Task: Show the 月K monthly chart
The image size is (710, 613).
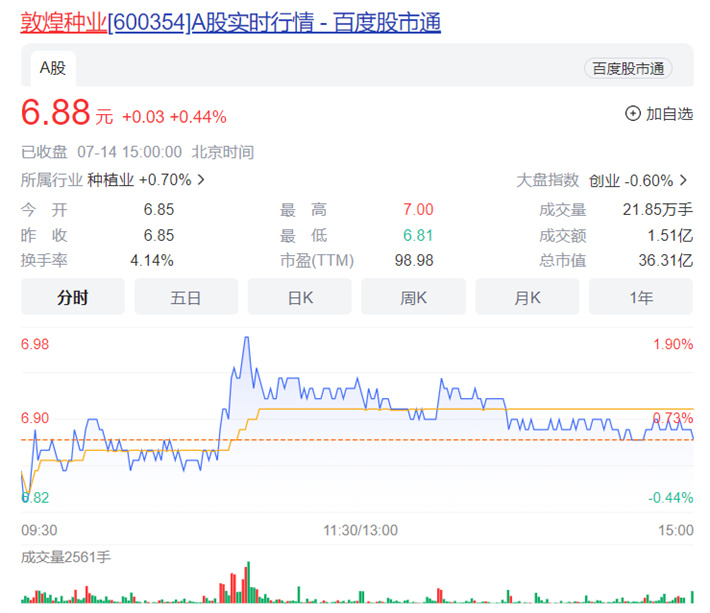Action: click(x=527, y=297)
